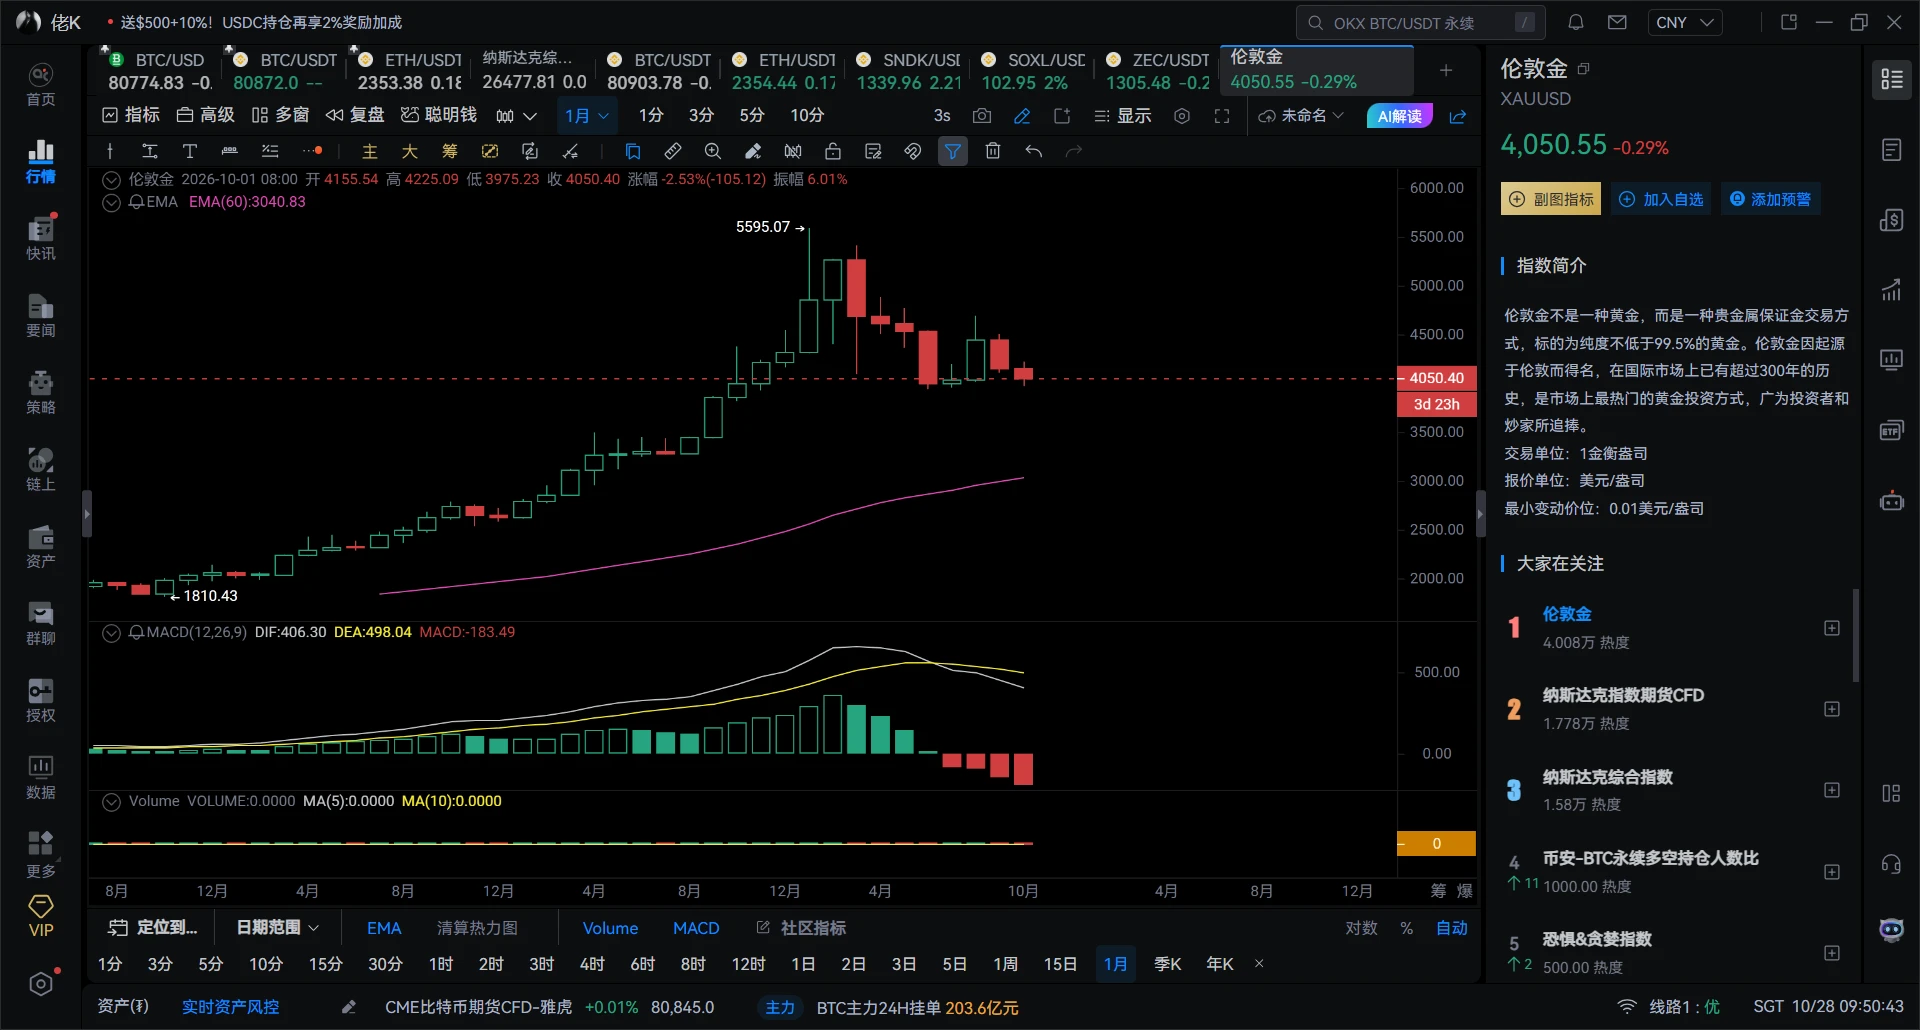Open the 快讯 news flash sidebar icon
This screenshot has height=1030, width=1920.
40,238
